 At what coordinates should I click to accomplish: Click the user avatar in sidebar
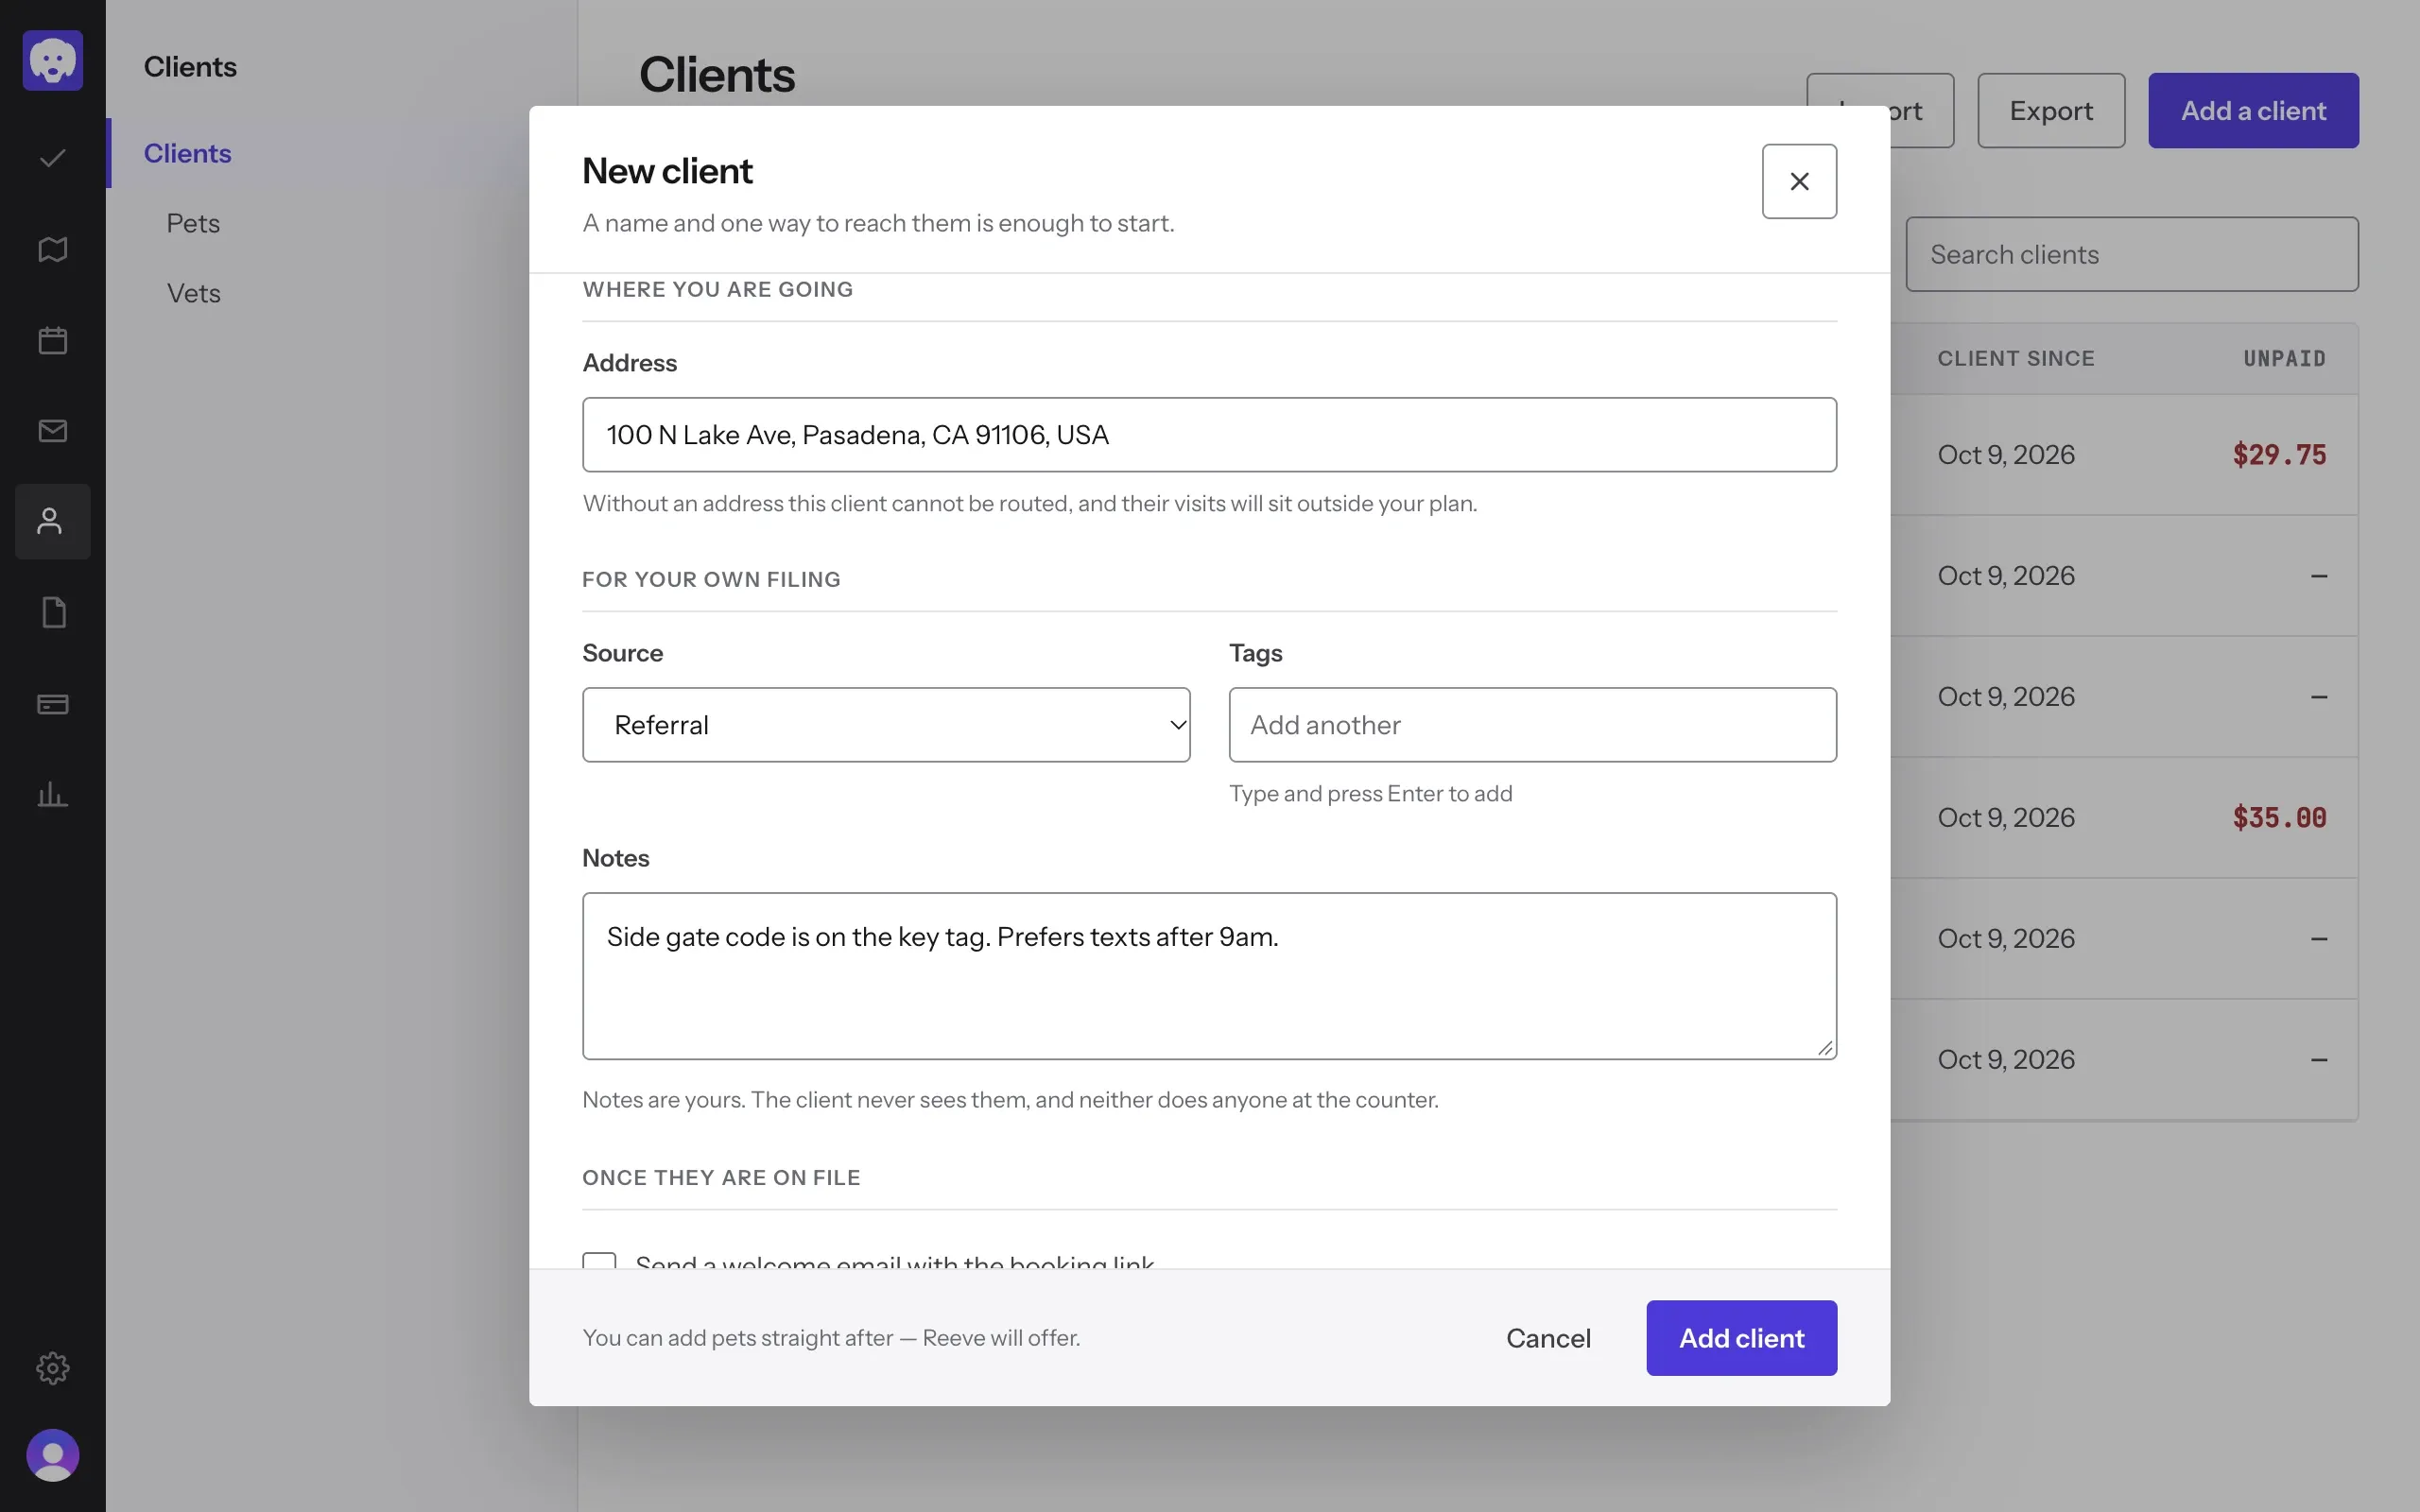[x=52, y=1455]
